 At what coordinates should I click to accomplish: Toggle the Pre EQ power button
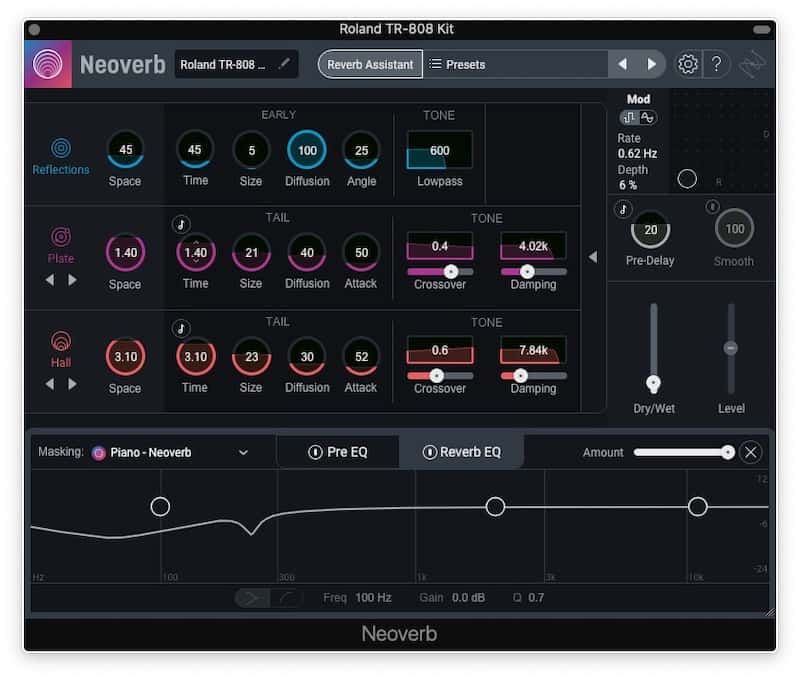coord(315,452)
